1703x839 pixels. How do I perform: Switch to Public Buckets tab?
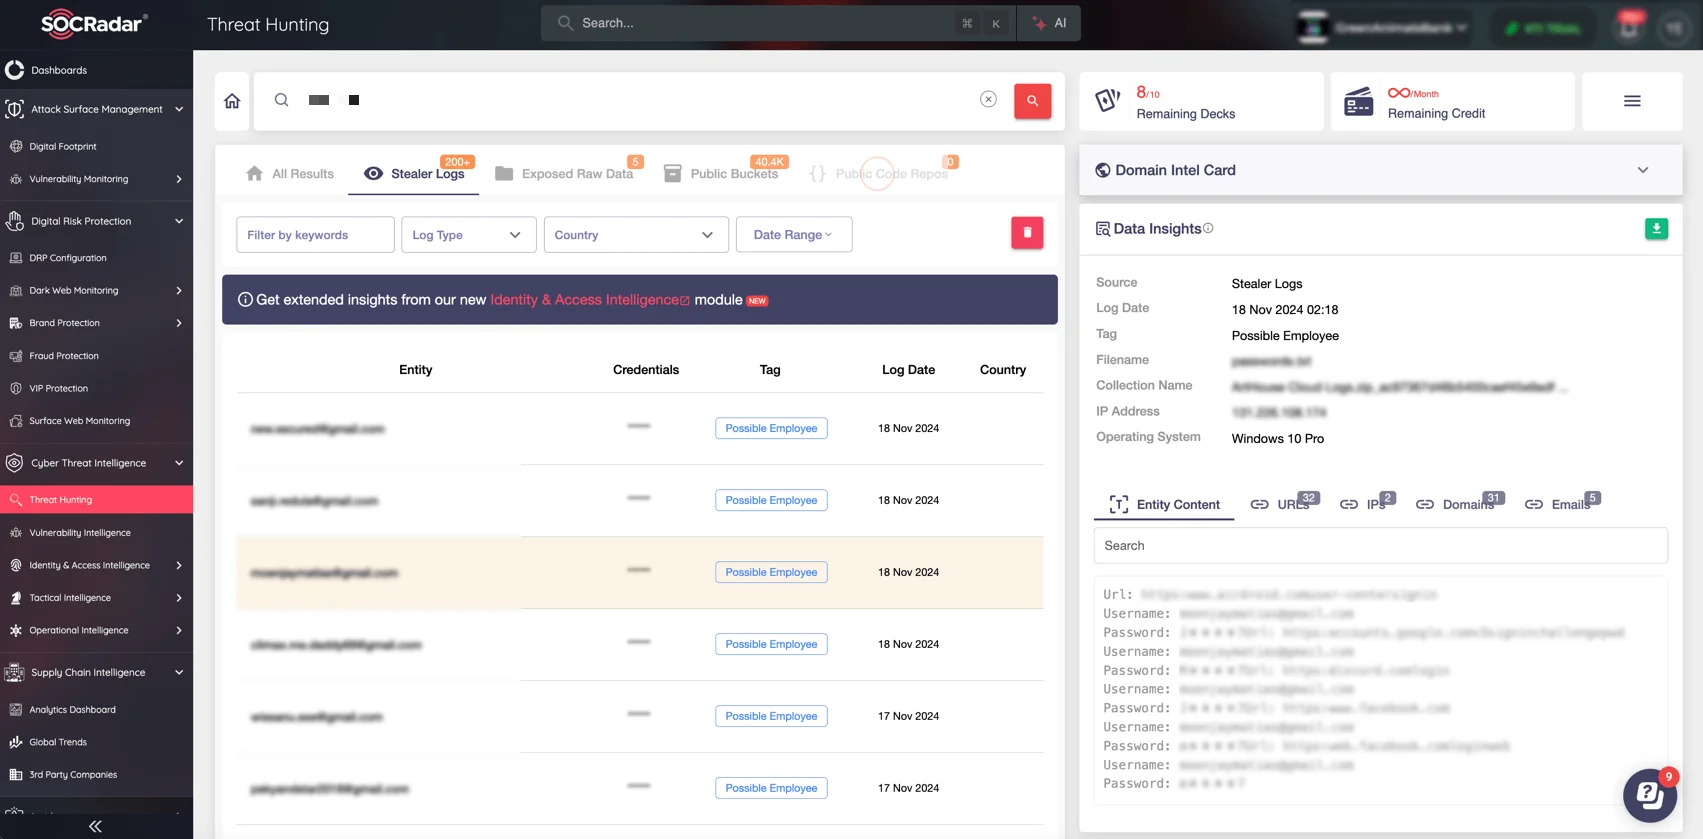722,174
